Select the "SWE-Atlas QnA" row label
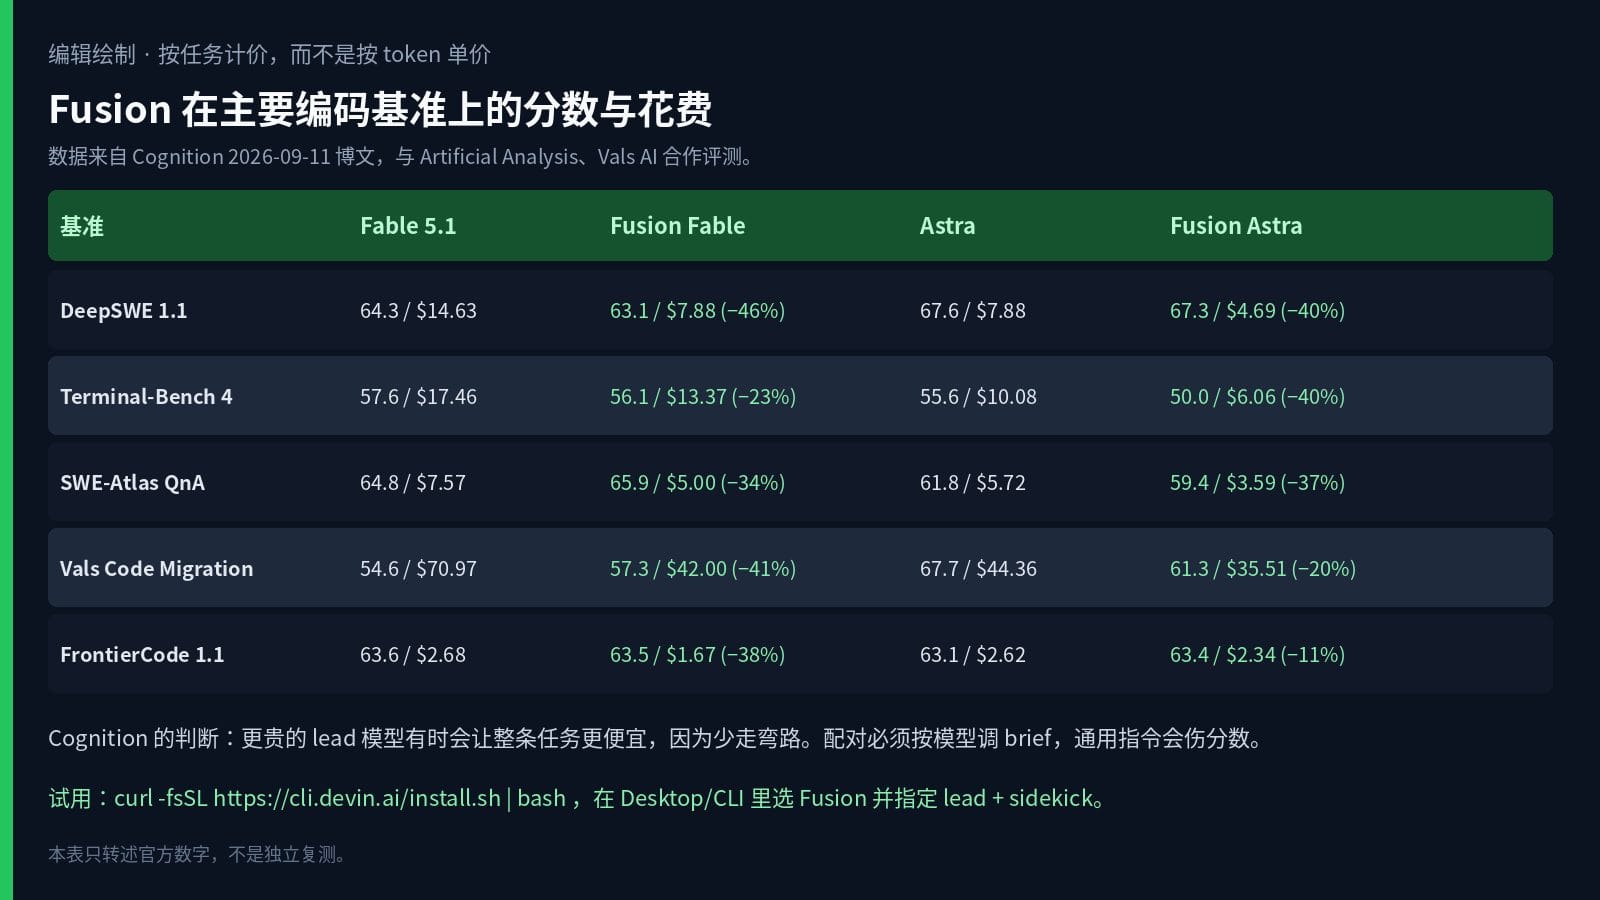 coord(132,482)
